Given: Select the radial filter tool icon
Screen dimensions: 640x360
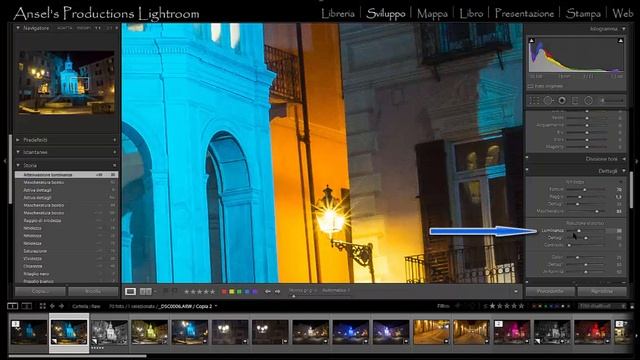Looking at the screenshot, I should pos(588,100).
